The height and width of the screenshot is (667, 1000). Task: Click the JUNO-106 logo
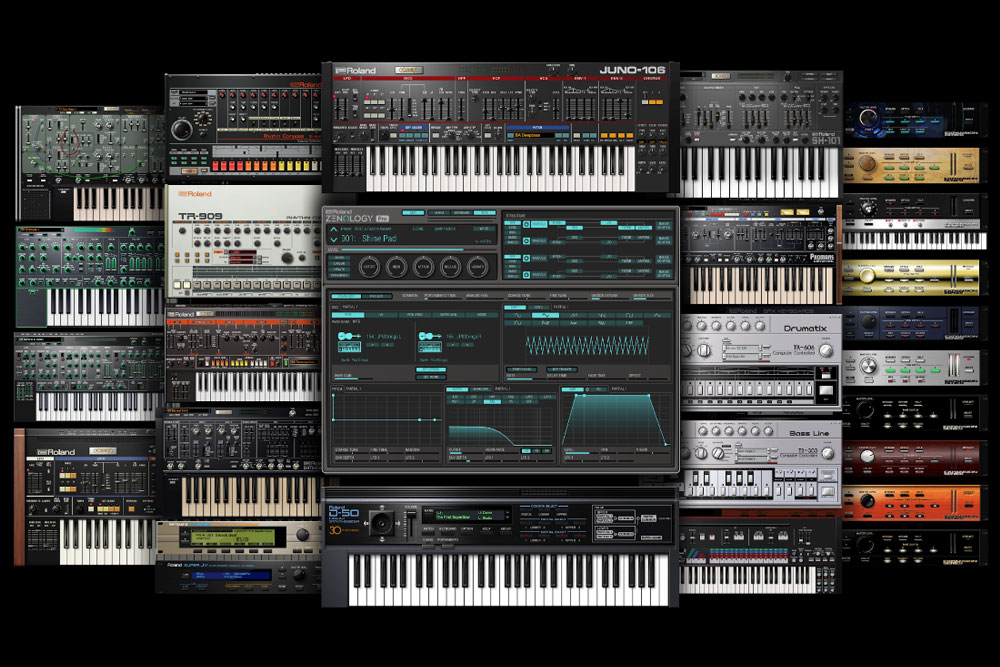pyautogui.click(x=632, y=70)
